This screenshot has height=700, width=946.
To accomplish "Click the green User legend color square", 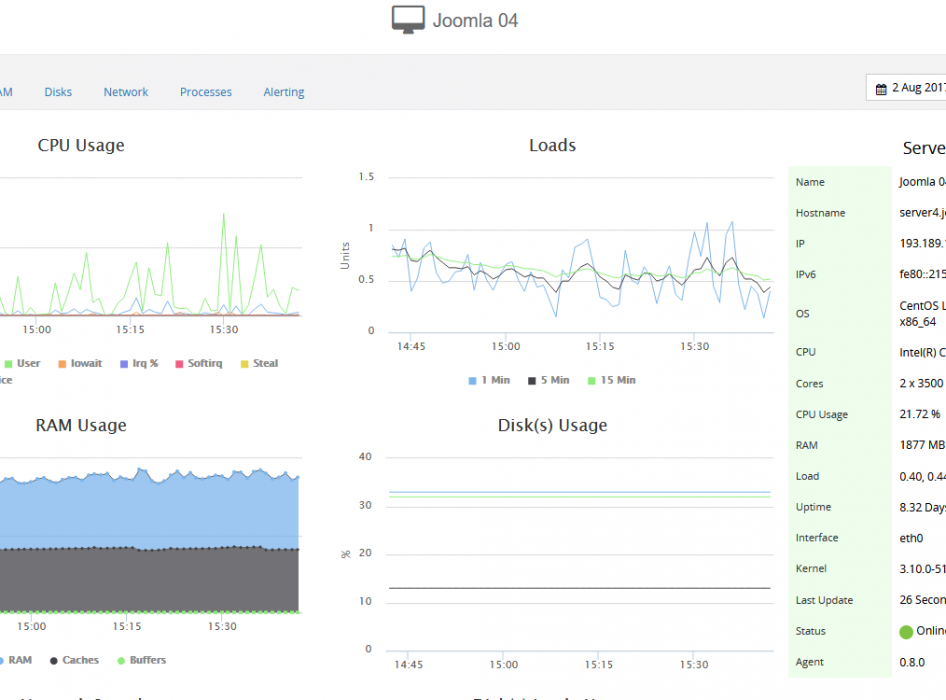I will (x=8, y=364).
